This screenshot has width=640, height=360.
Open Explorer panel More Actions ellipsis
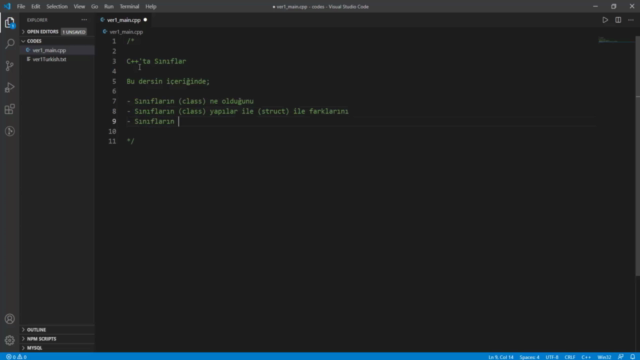84,20
